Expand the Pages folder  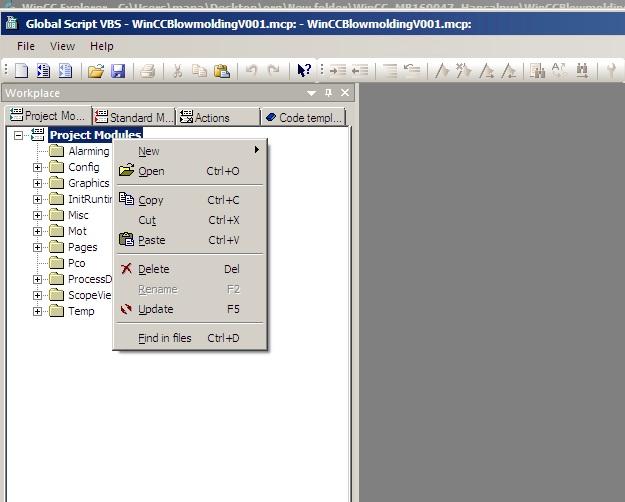click(x=37, y=247)
